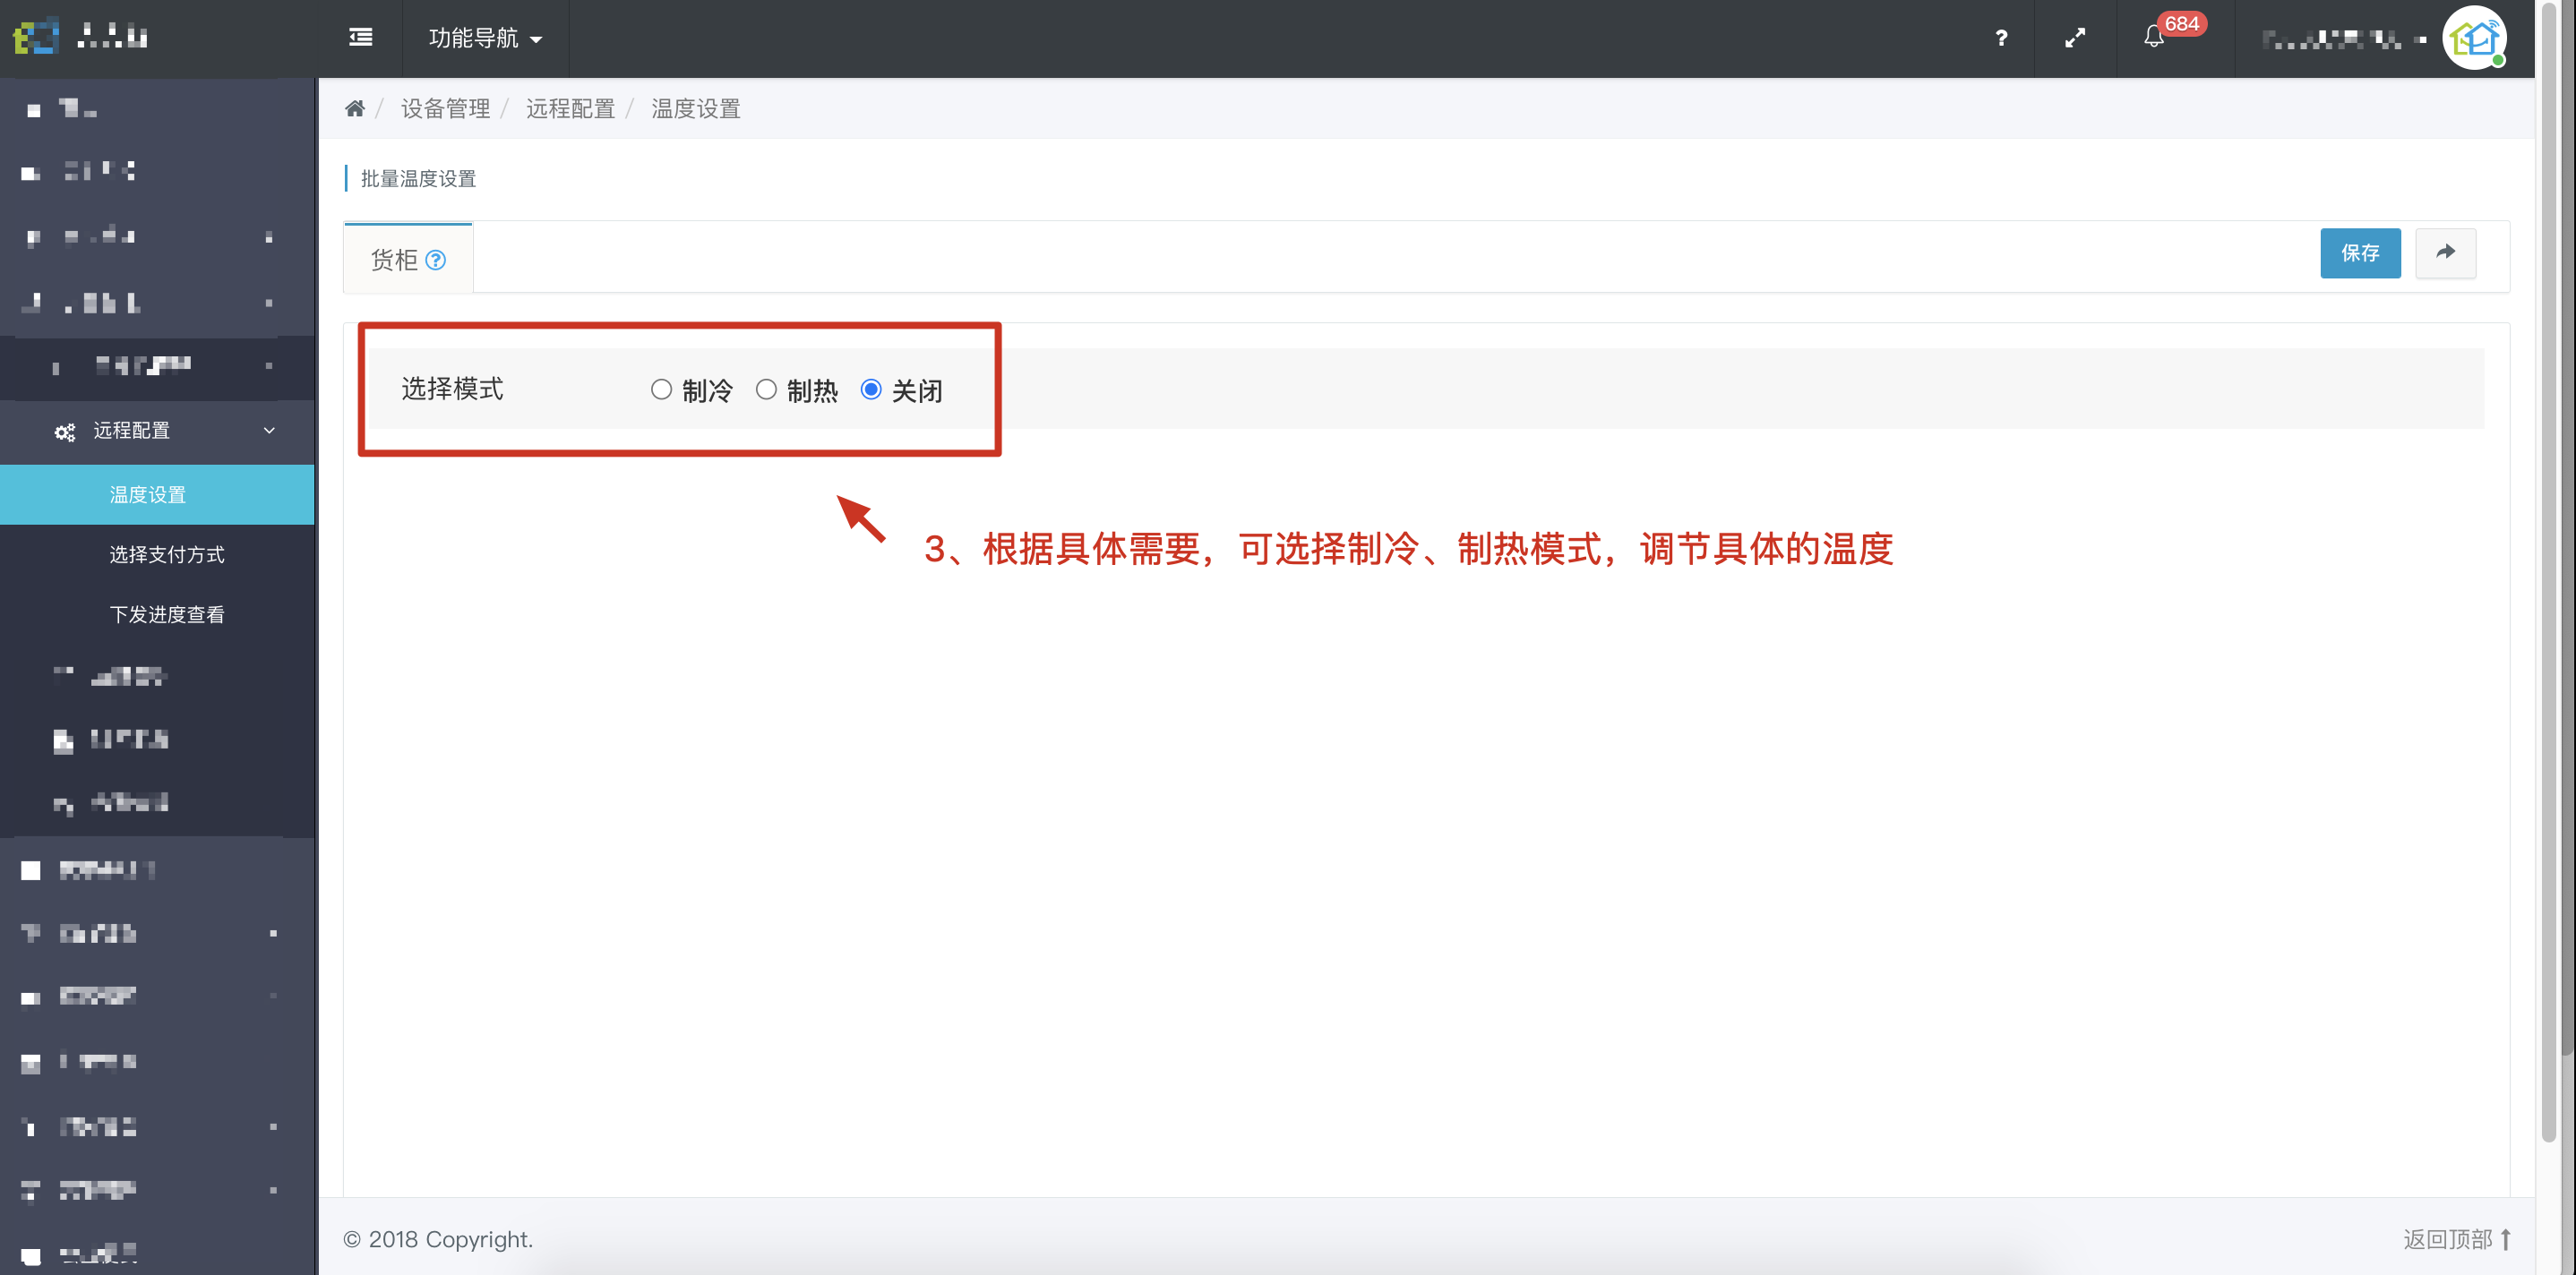Select the 货柜 tab
This screenshot has width=2576, height=1275.
(x=408, y=259)
